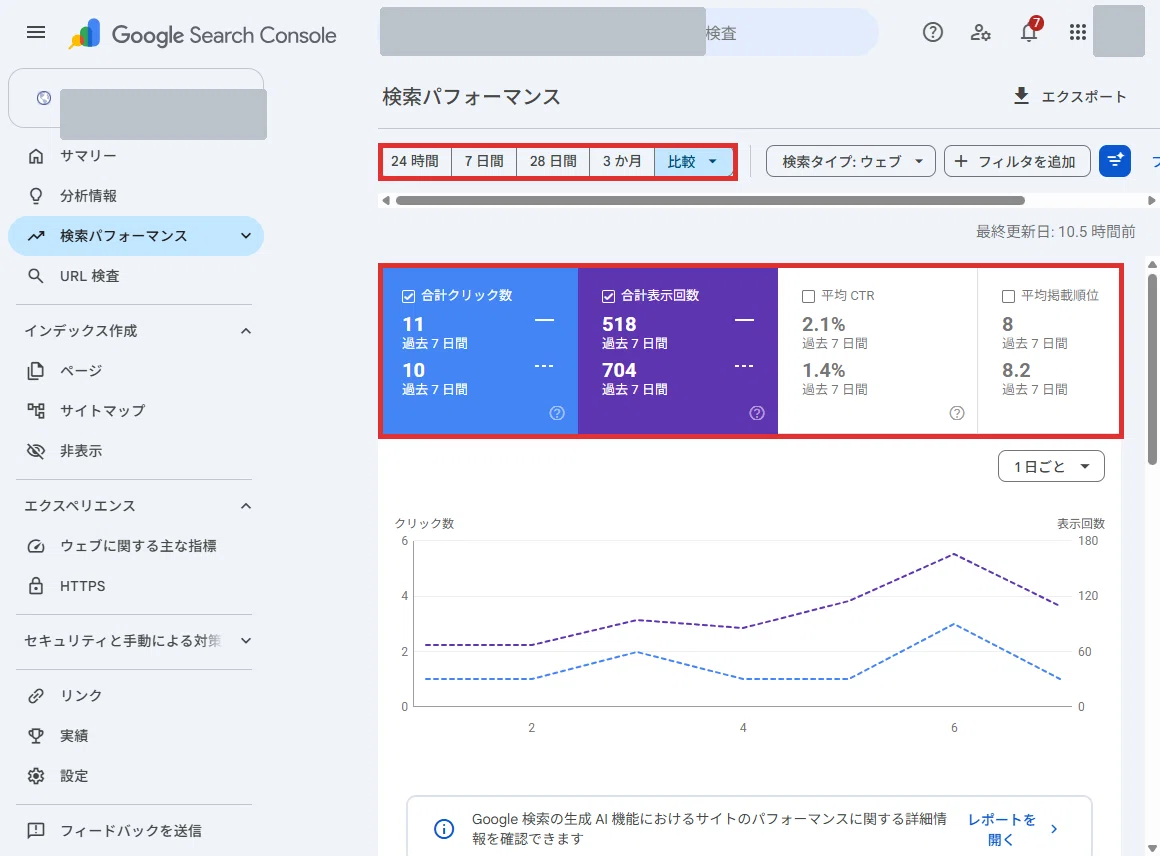Click the 実績 trophy icon
Viewport: 1160px width, 856px height.
pos(36,735)
